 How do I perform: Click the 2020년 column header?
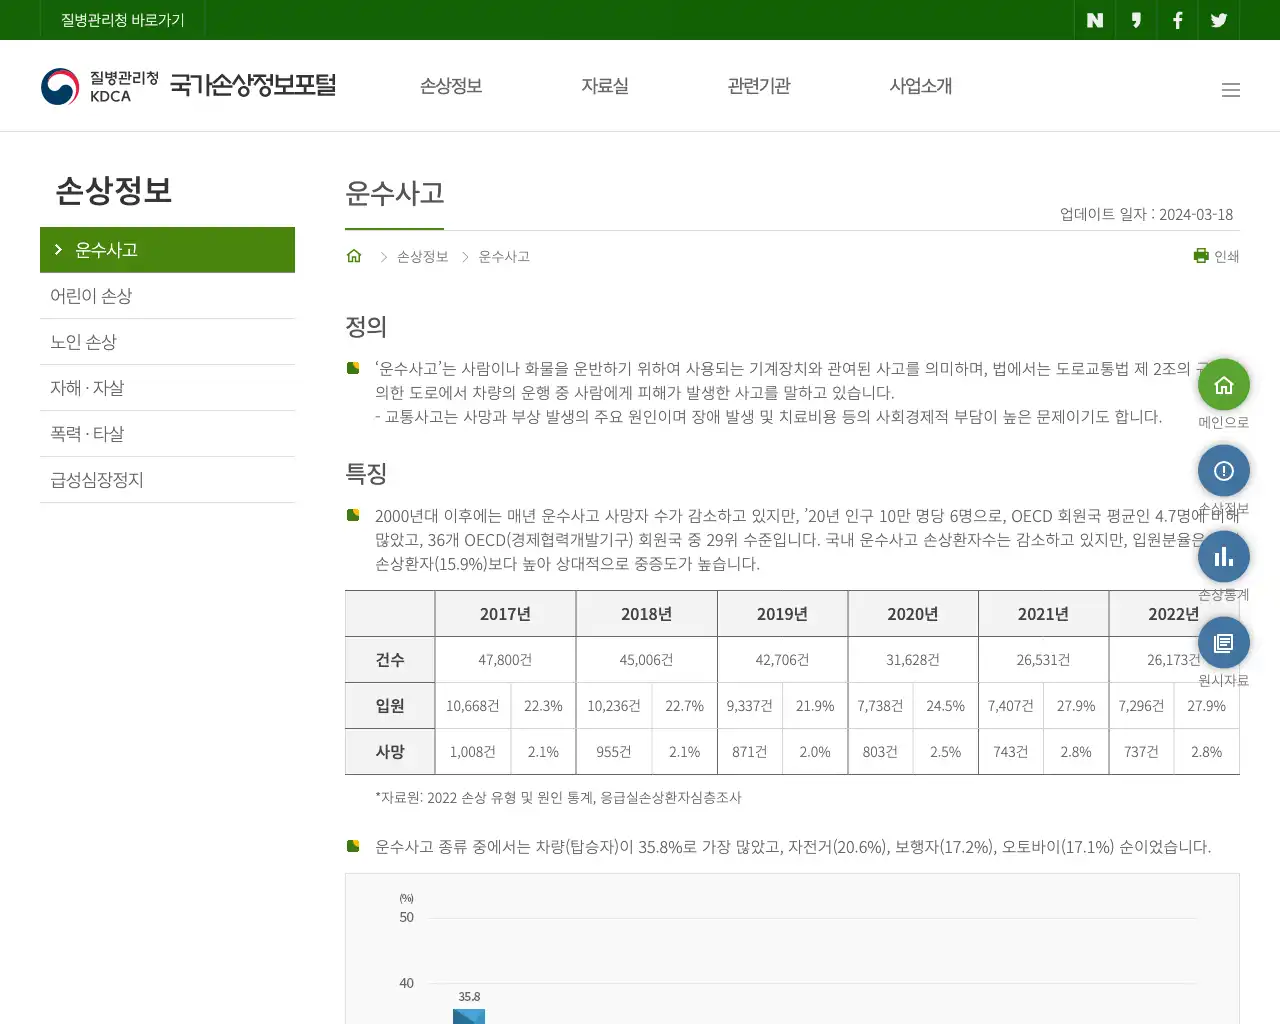(913, 614)
